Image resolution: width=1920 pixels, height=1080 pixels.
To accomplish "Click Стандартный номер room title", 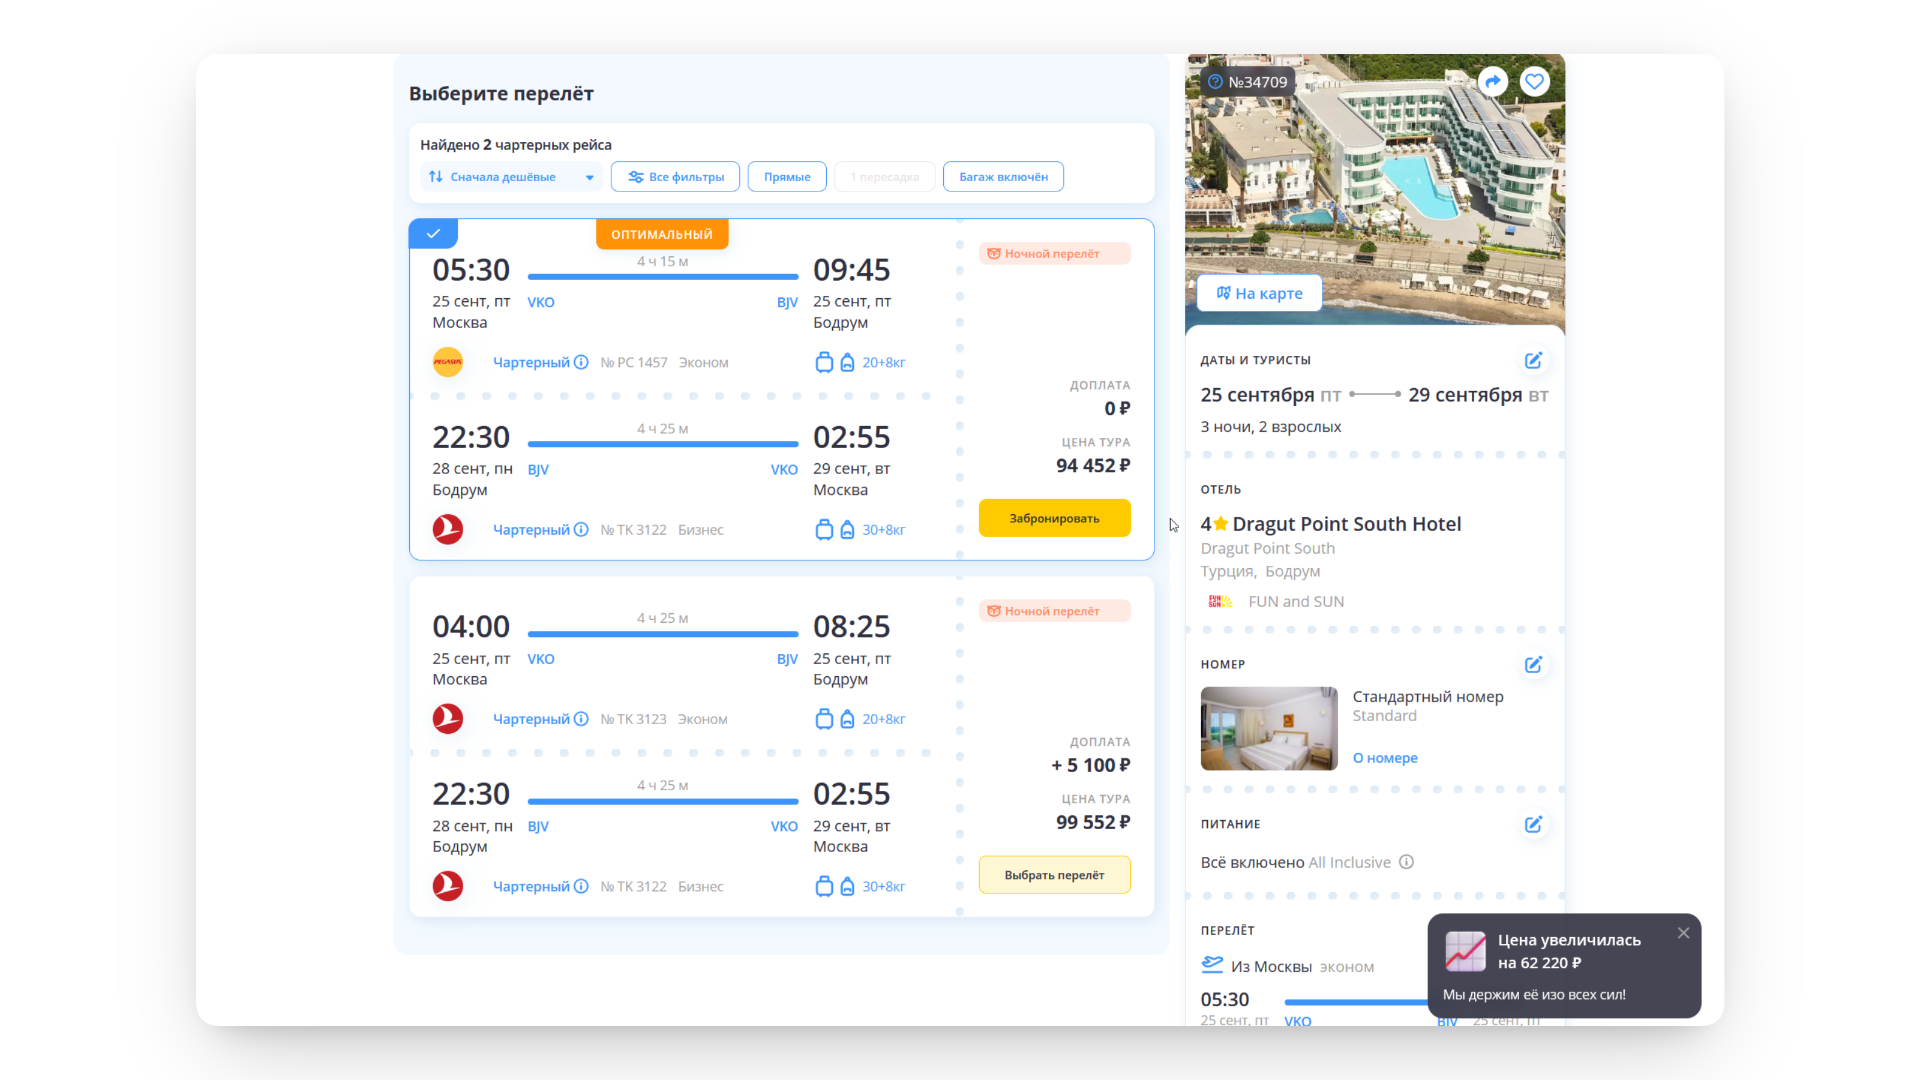I will (1428, 697).
